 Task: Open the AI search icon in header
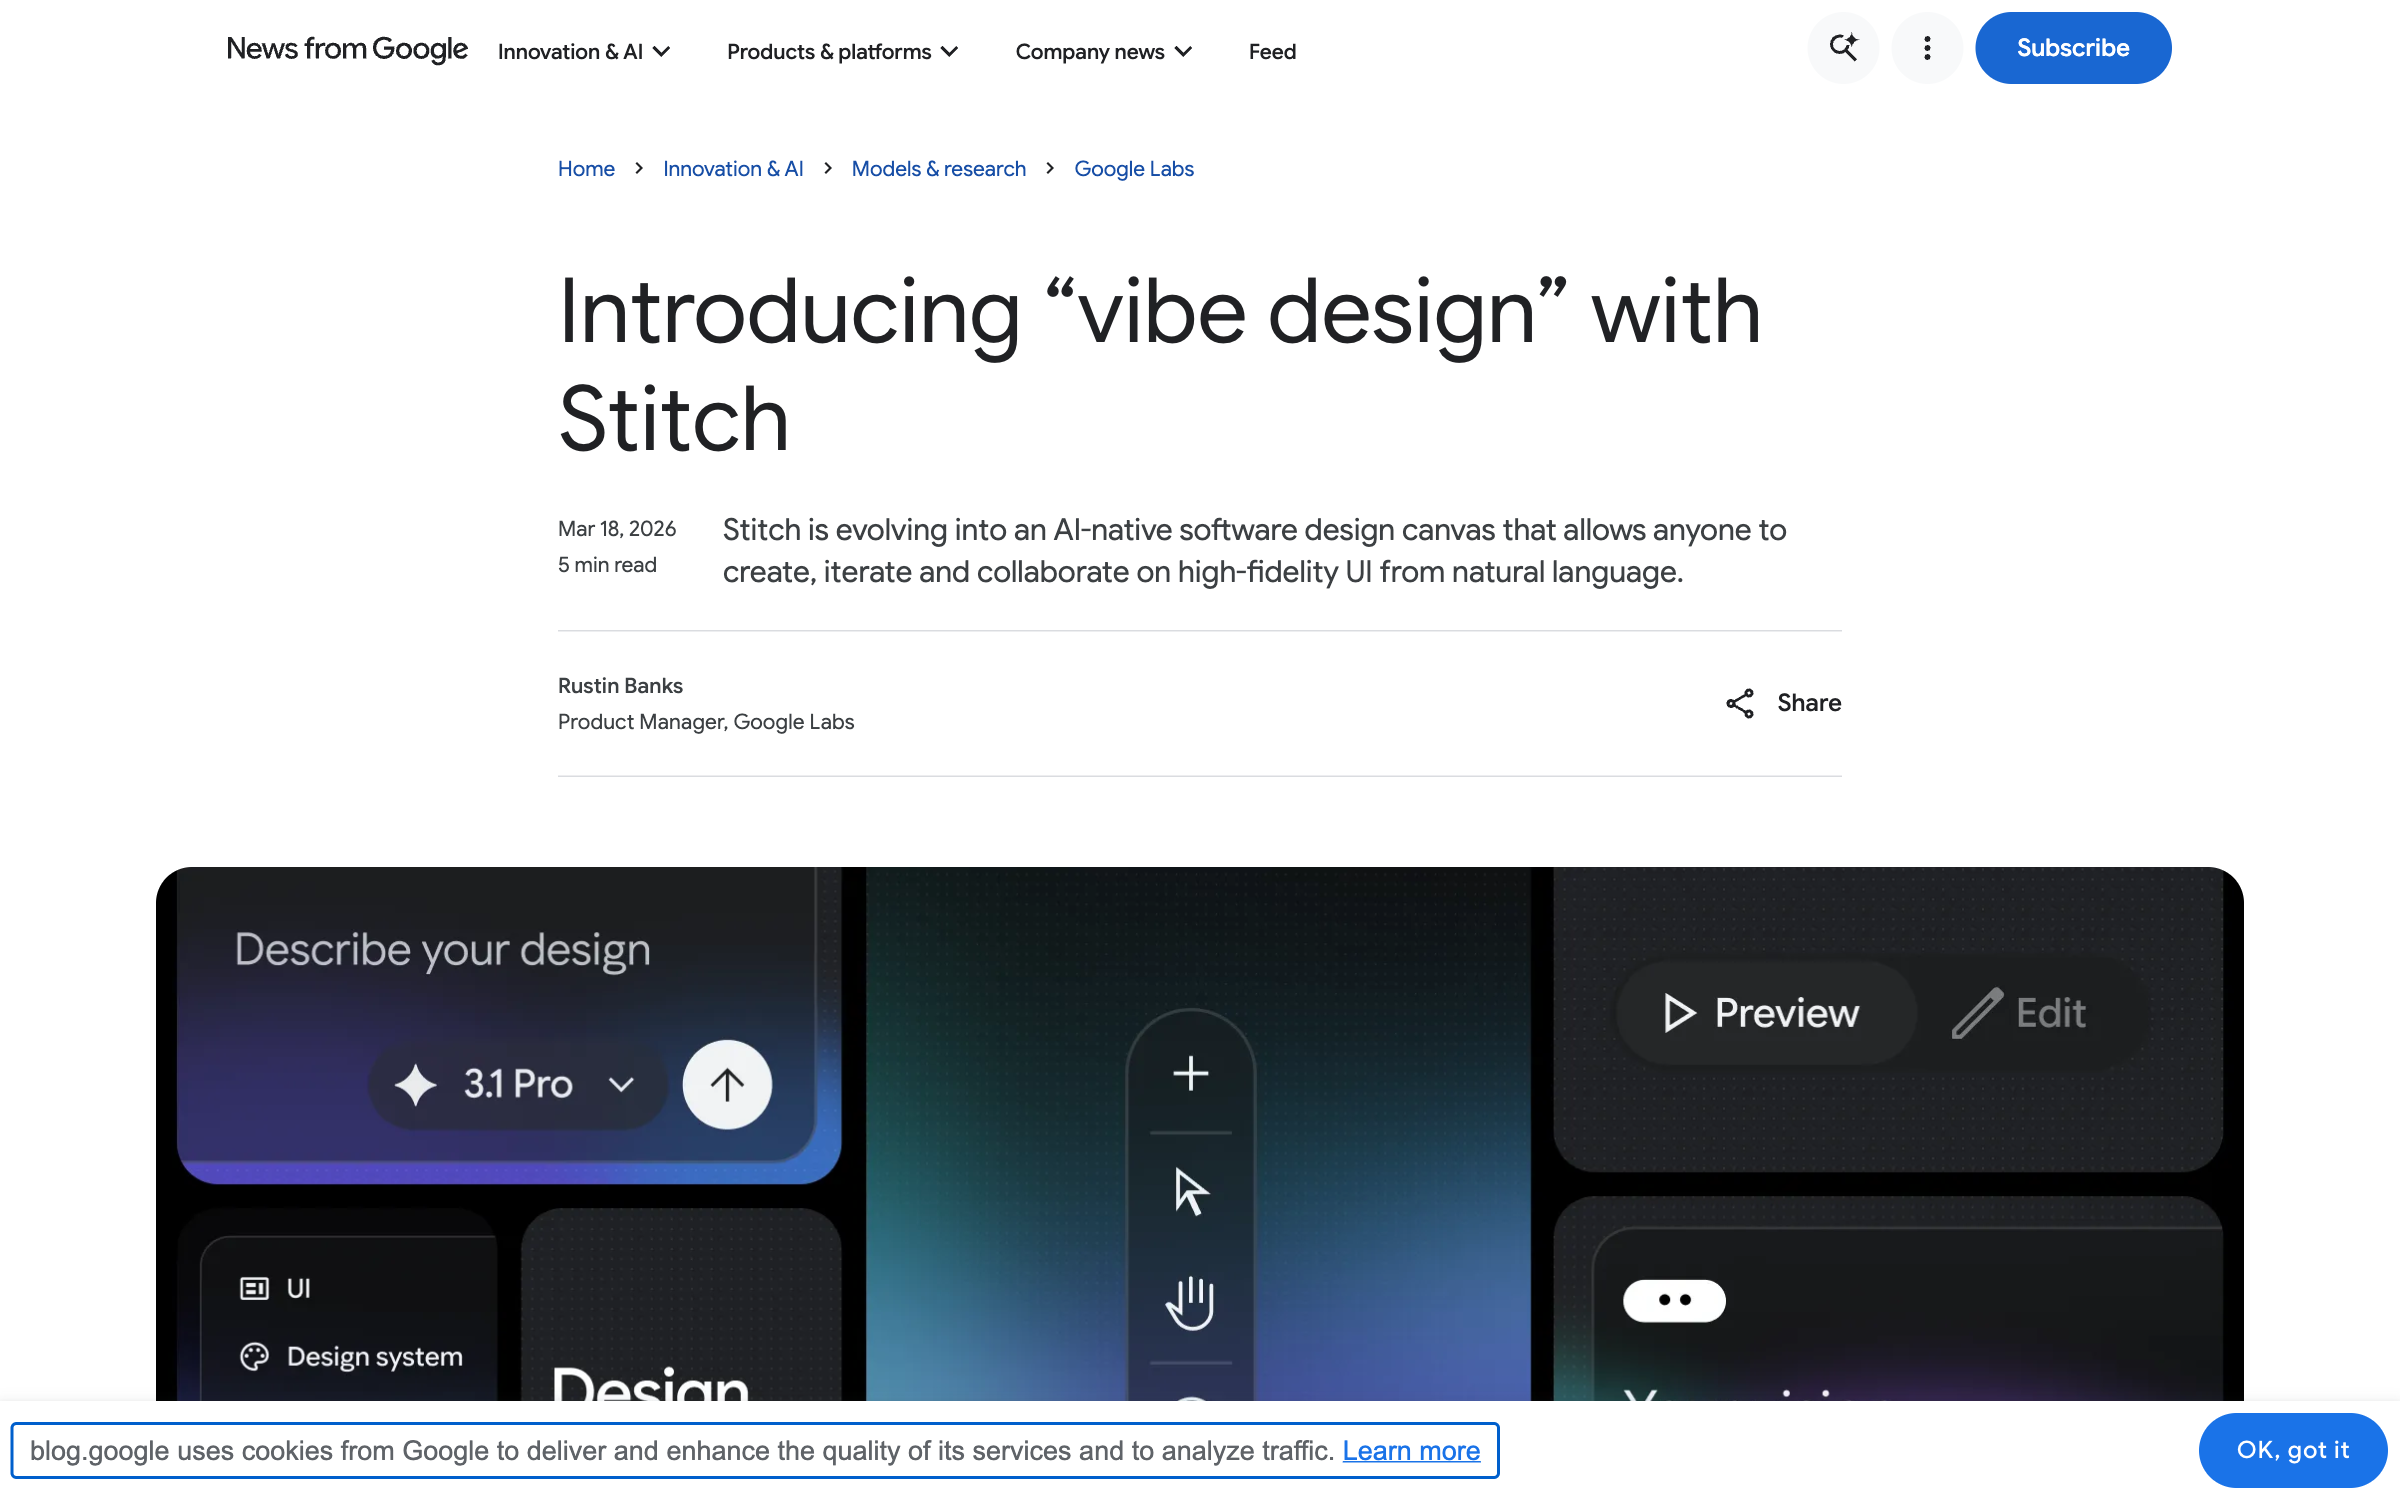click(x=1843, y=48)
